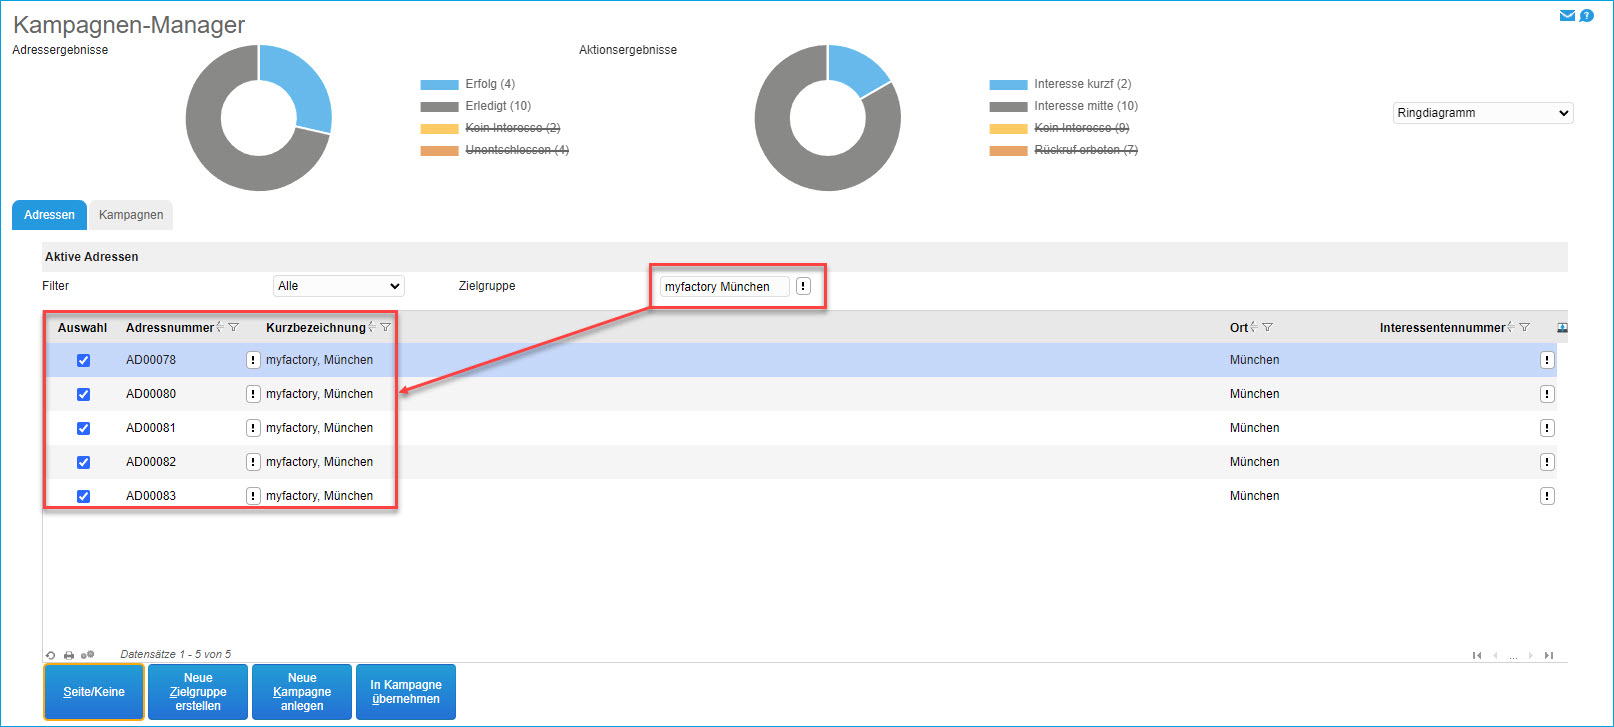The image size is (1614, 727).
Task: Click the Neue Kampagne anlegen button
Action: click(x=302, y=692)
